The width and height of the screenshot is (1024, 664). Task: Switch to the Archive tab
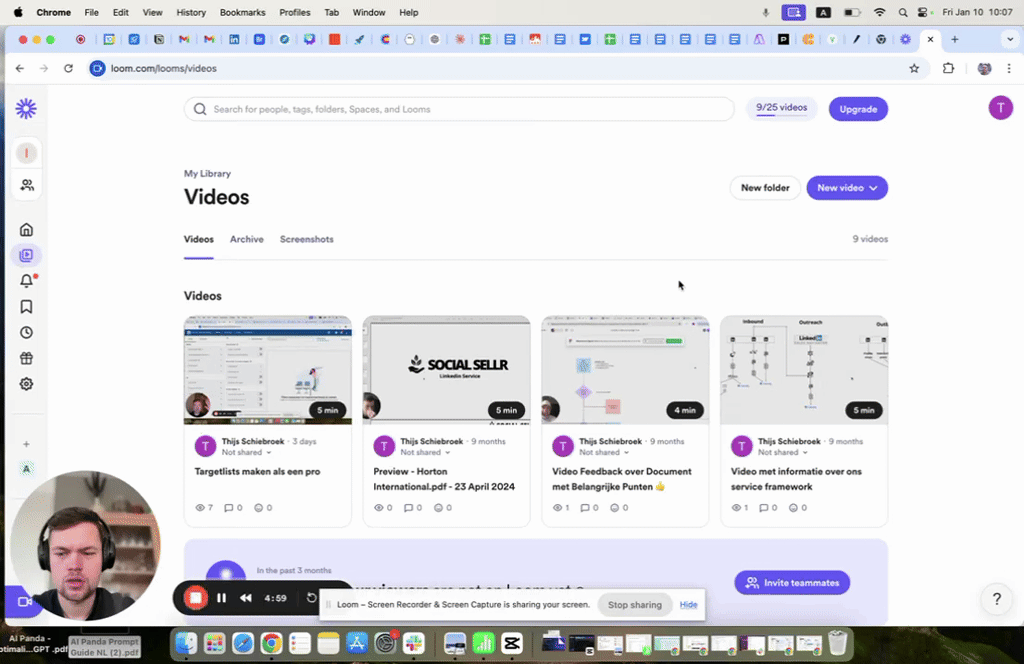pyautogui.click(x=247, y=239)
